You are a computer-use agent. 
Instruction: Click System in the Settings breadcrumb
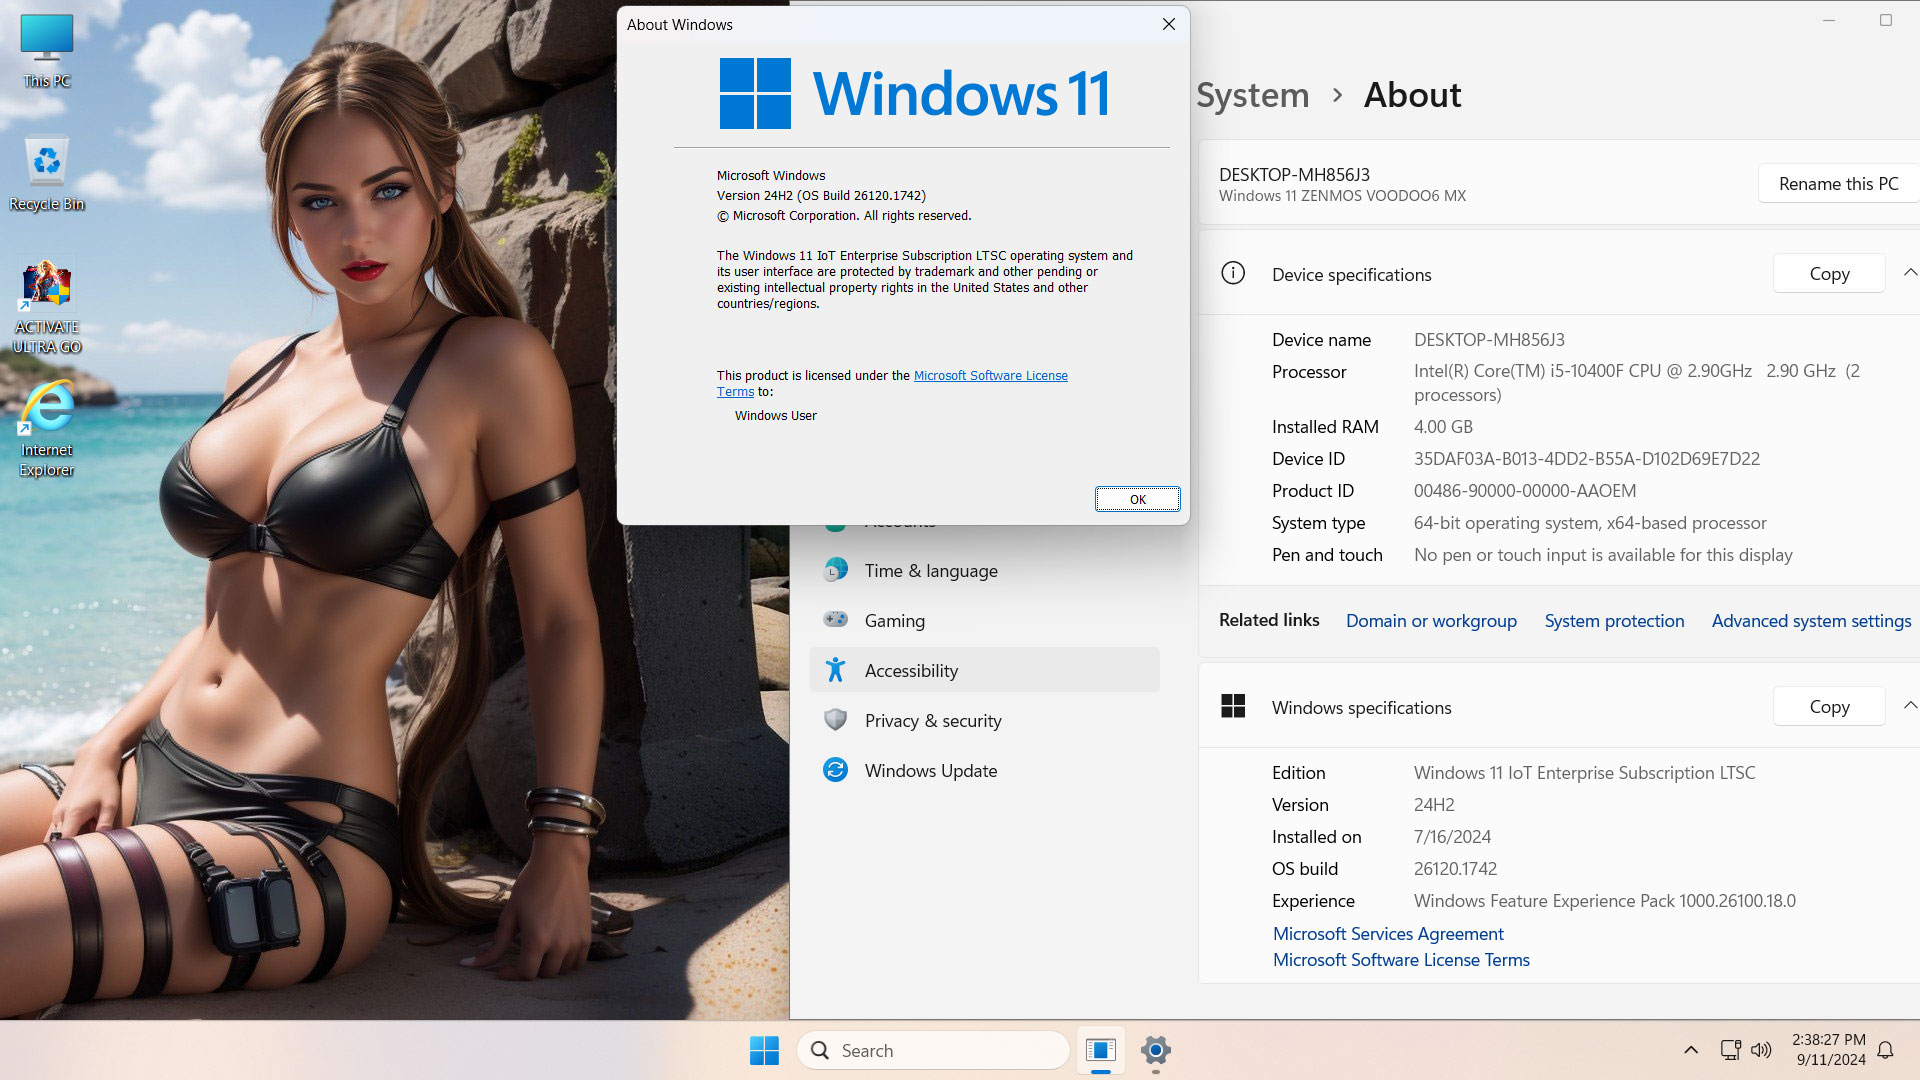pyautogui.click(x=1252, y=95)
